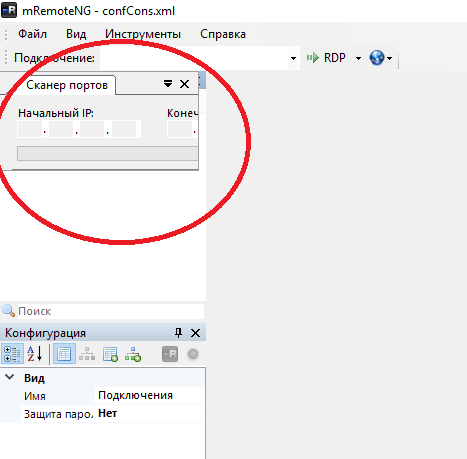The width and height of the screenshot is (467, 459).
Task: Click first octet of Начальный IP
Action: (30, 129)
